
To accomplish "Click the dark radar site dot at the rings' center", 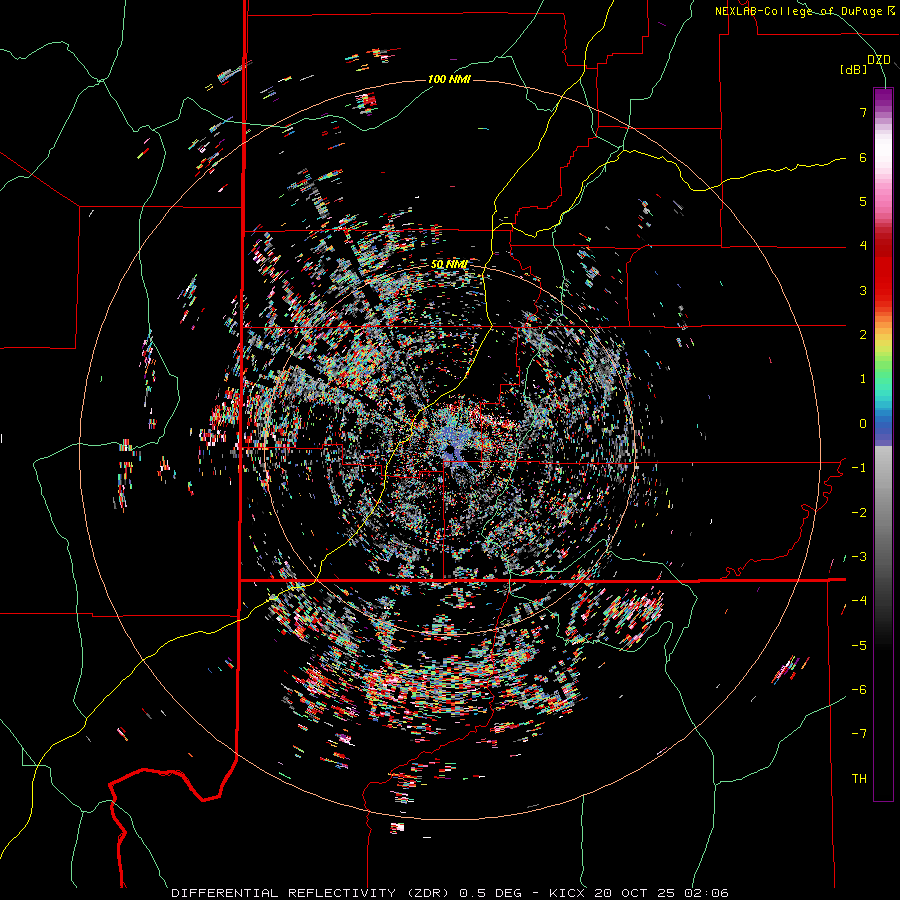I will (x=449, y=449).
